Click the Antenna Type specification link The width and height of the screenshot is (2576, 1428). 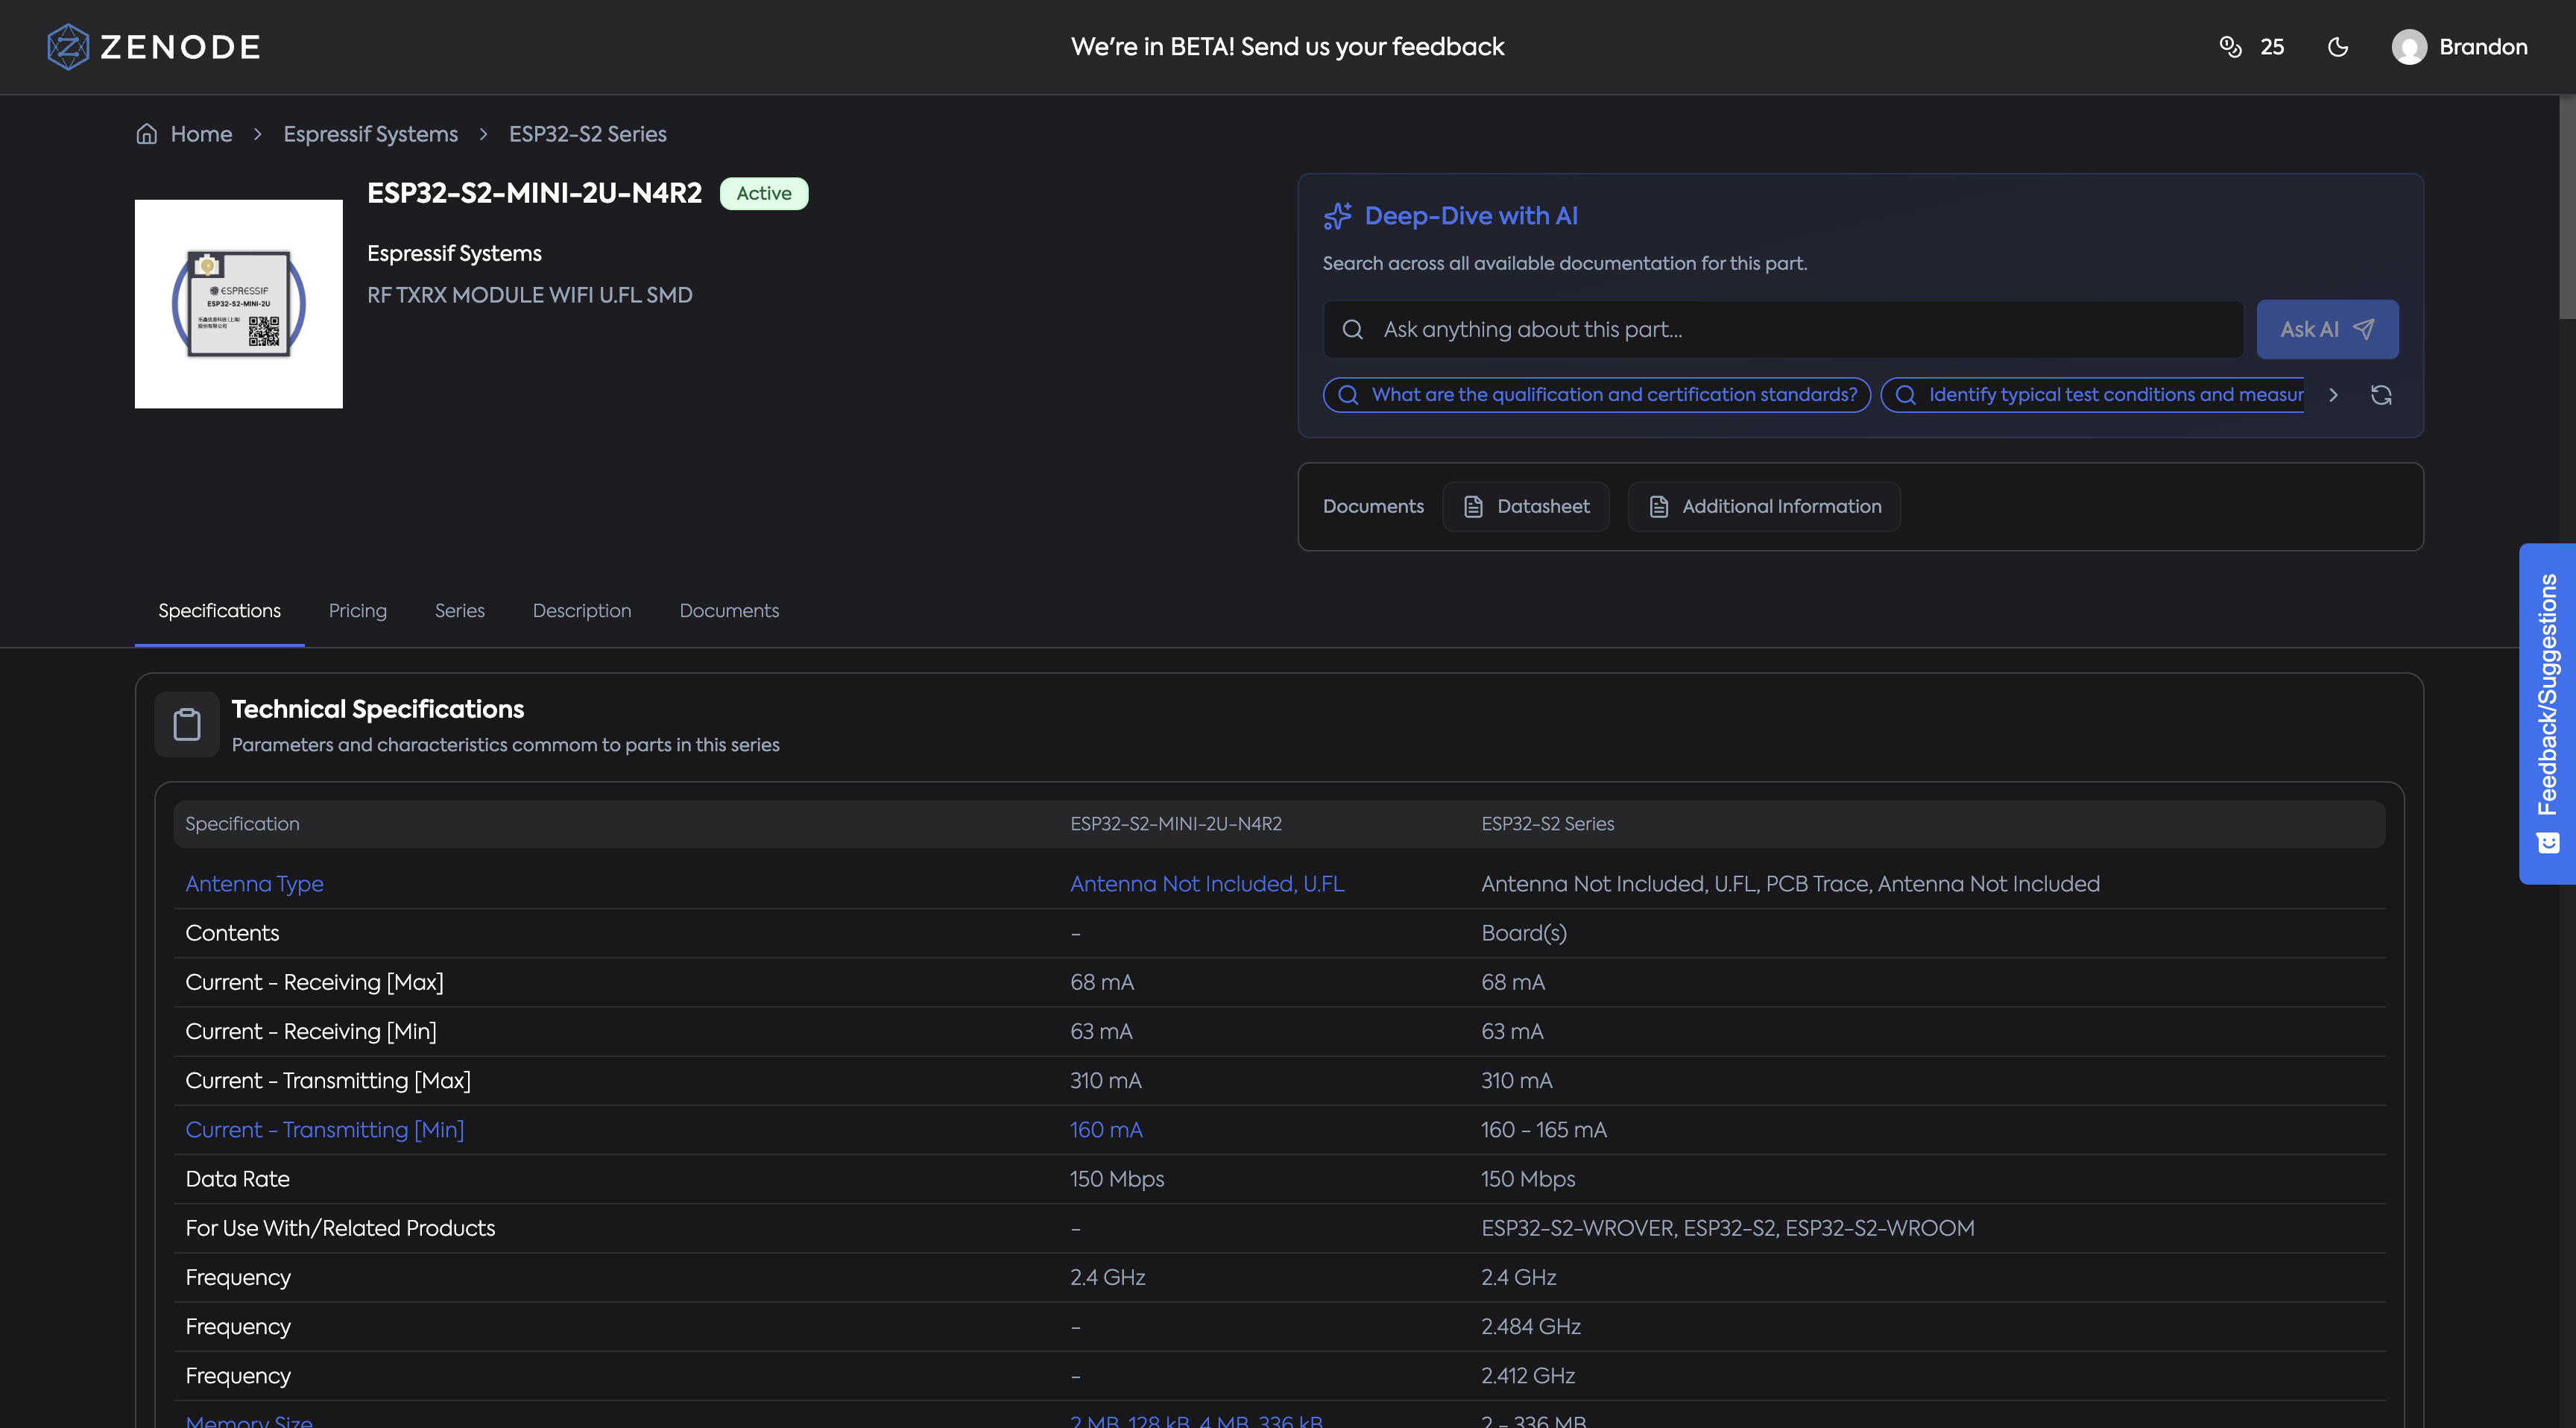click(254, 884)
